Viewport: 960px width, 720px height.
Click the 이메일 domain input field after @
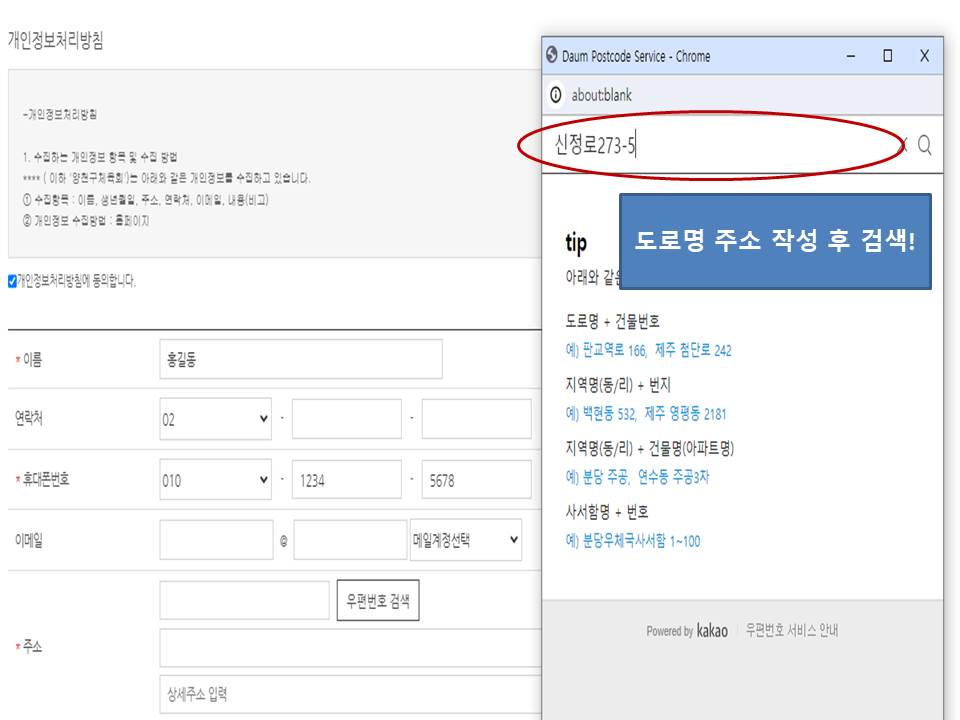click(x=350, y=539)
